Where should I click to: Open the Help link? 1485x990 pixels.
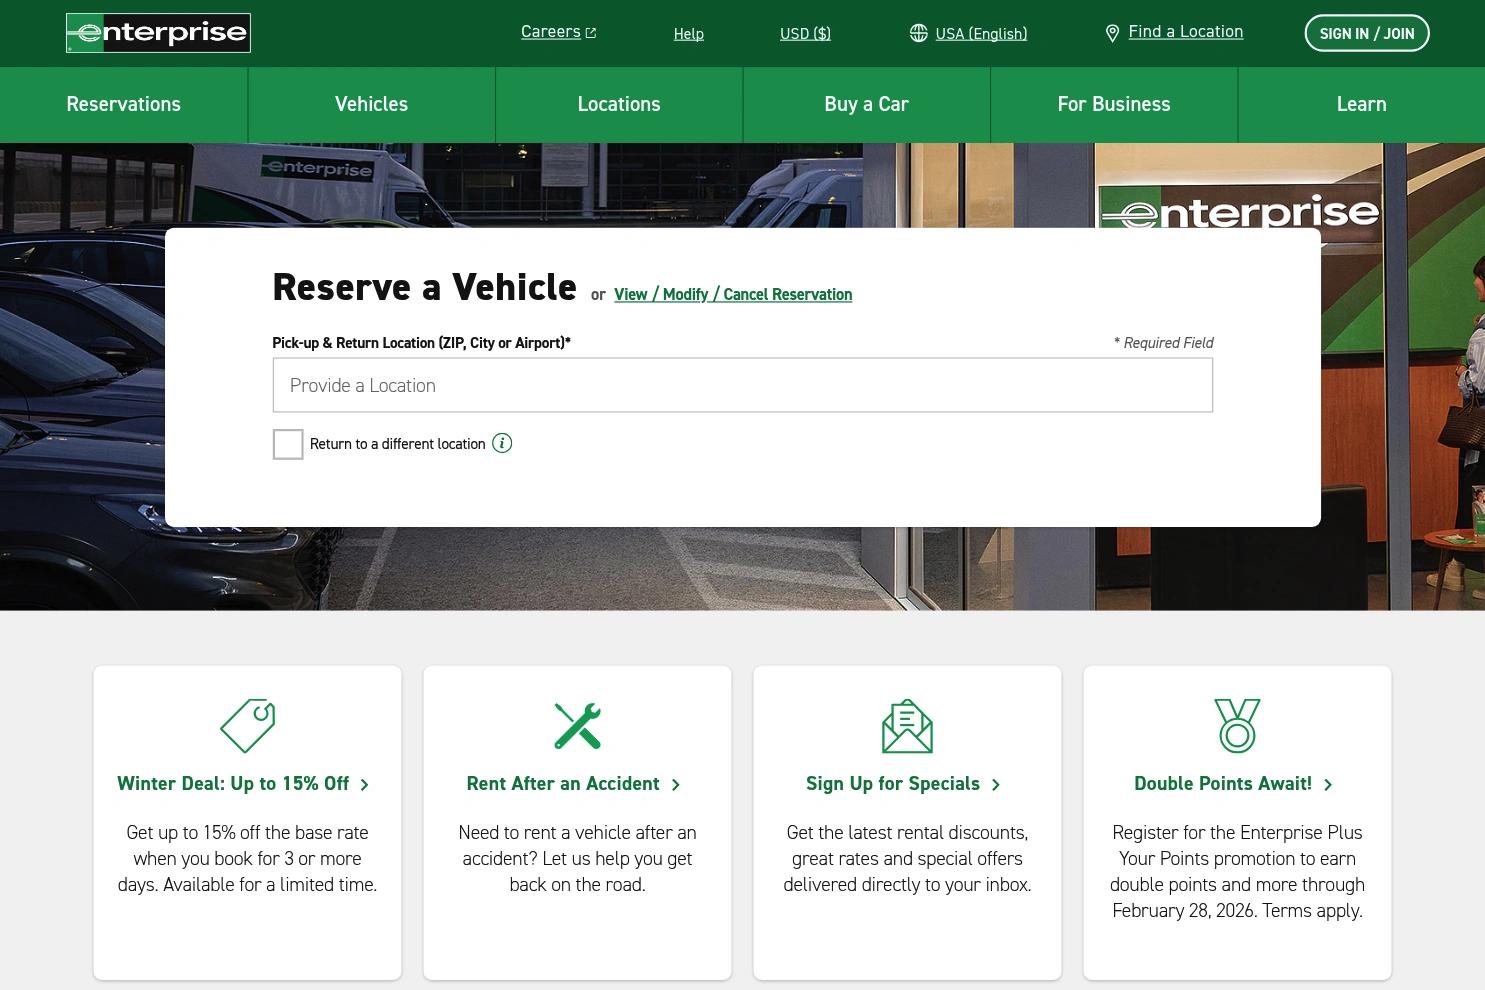(x=689, y=33)
